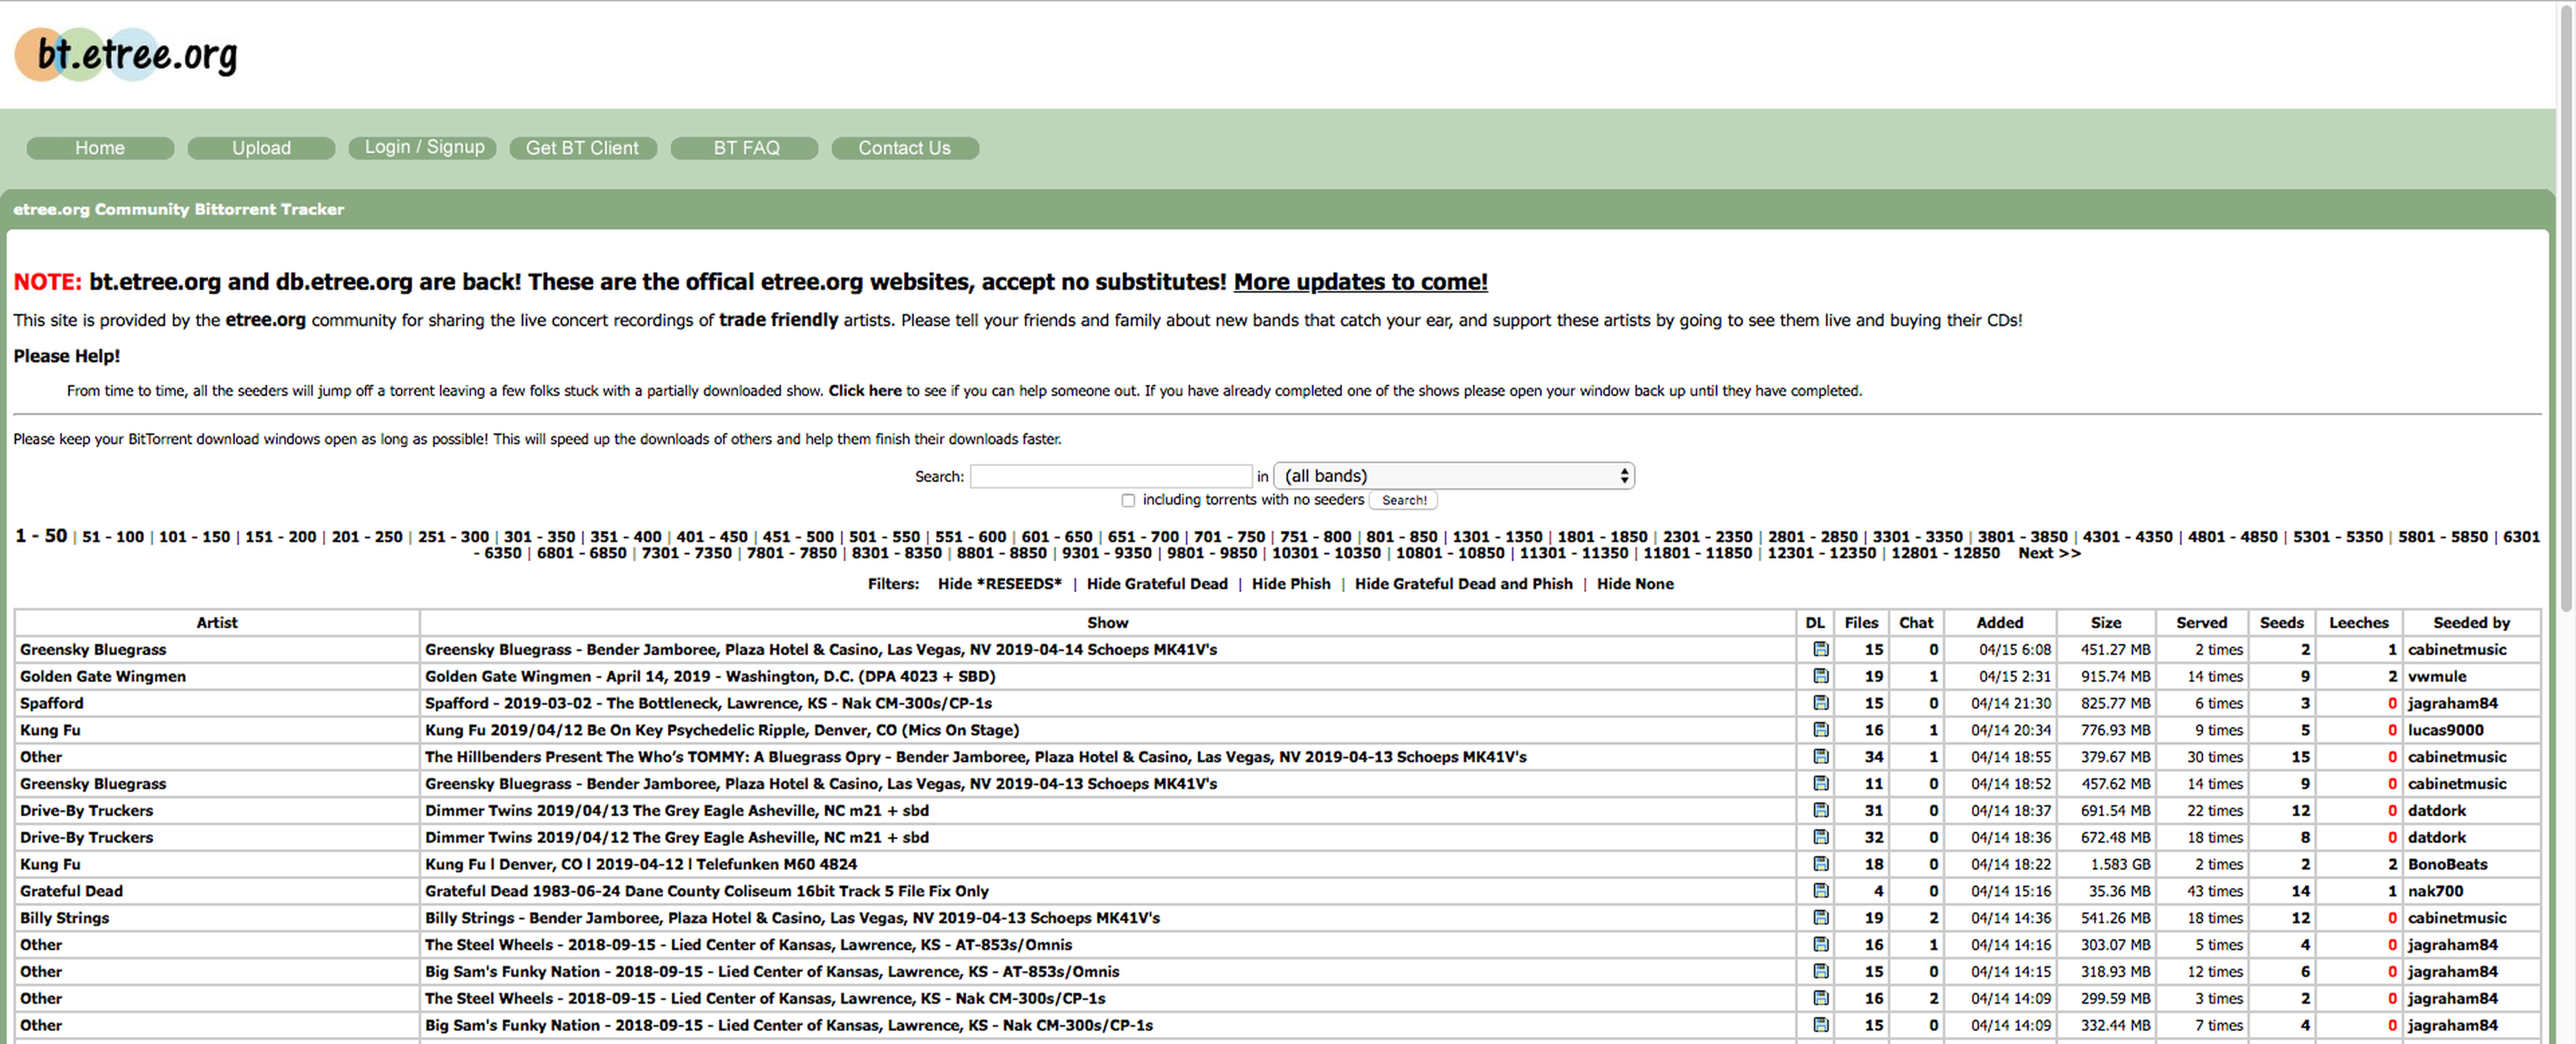Select size value 1.583 GB
2576x1044 pixels.
tap(2120, 864)
